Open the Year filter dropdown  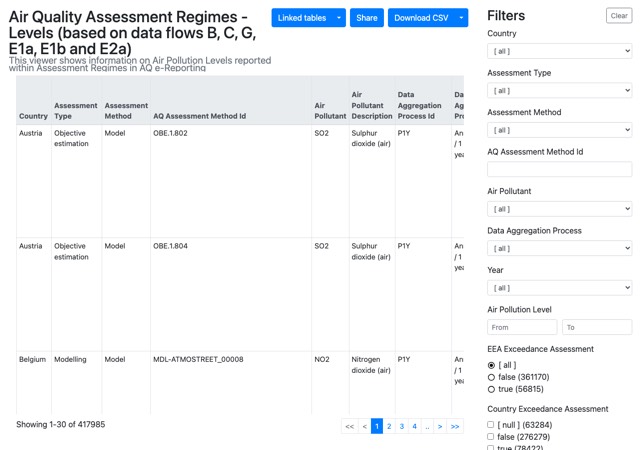(x=560, y=288)
